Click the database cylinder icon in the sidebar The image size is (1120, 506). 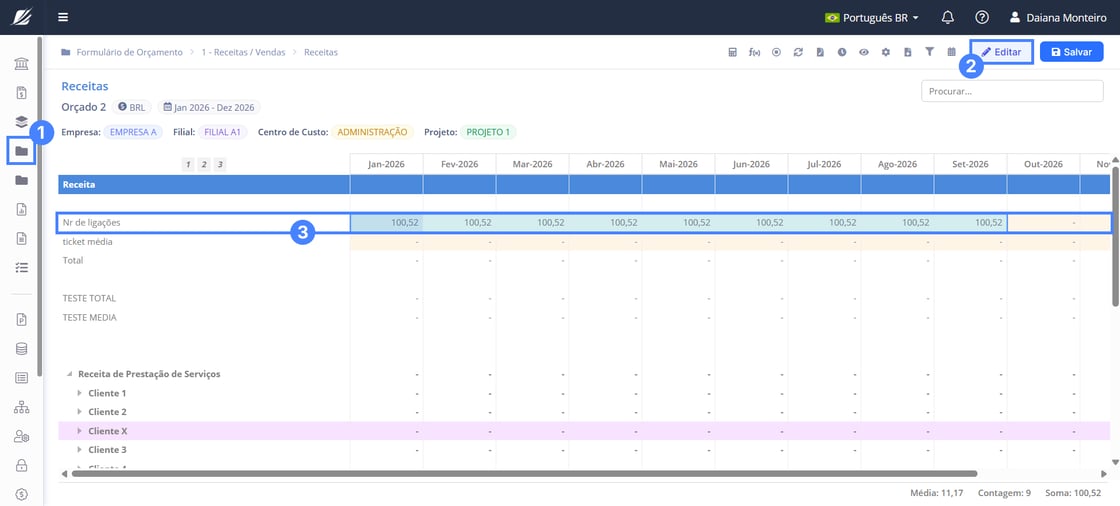[x=21, y=349]
